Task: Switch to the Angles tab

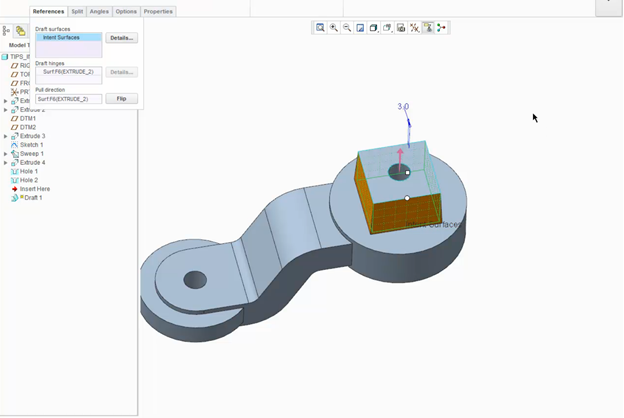Action: point(99,12)
